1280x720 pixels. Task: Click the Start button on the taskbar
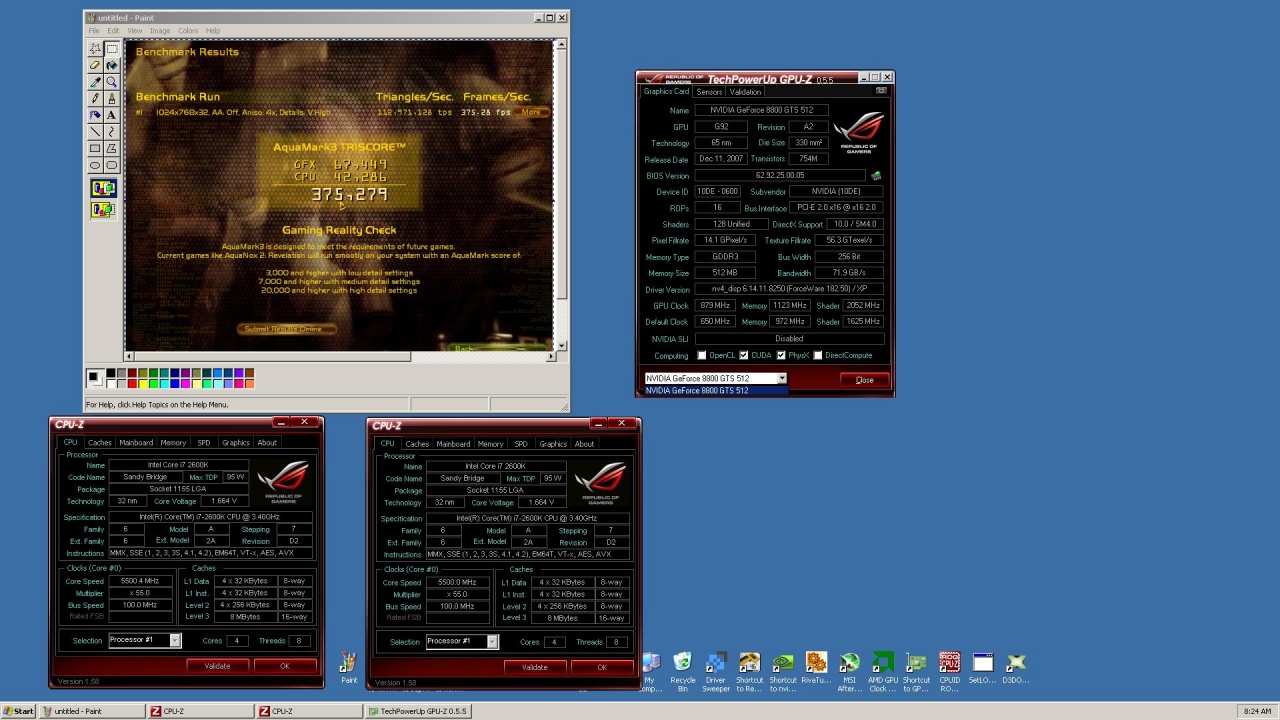(18, 711)
